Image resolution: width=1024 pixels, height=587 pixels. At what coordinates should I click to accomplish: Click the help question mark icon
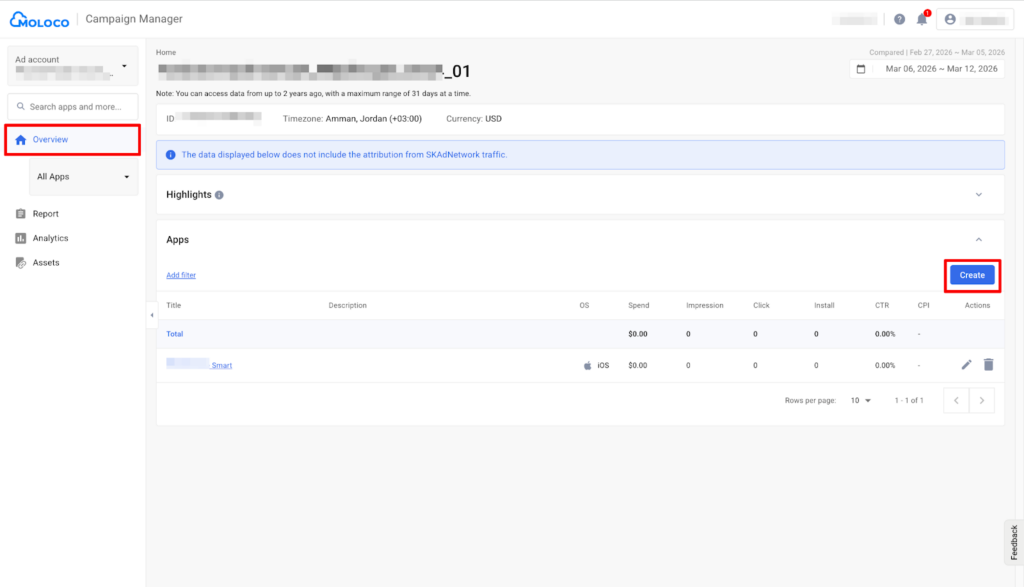point(899,19)
